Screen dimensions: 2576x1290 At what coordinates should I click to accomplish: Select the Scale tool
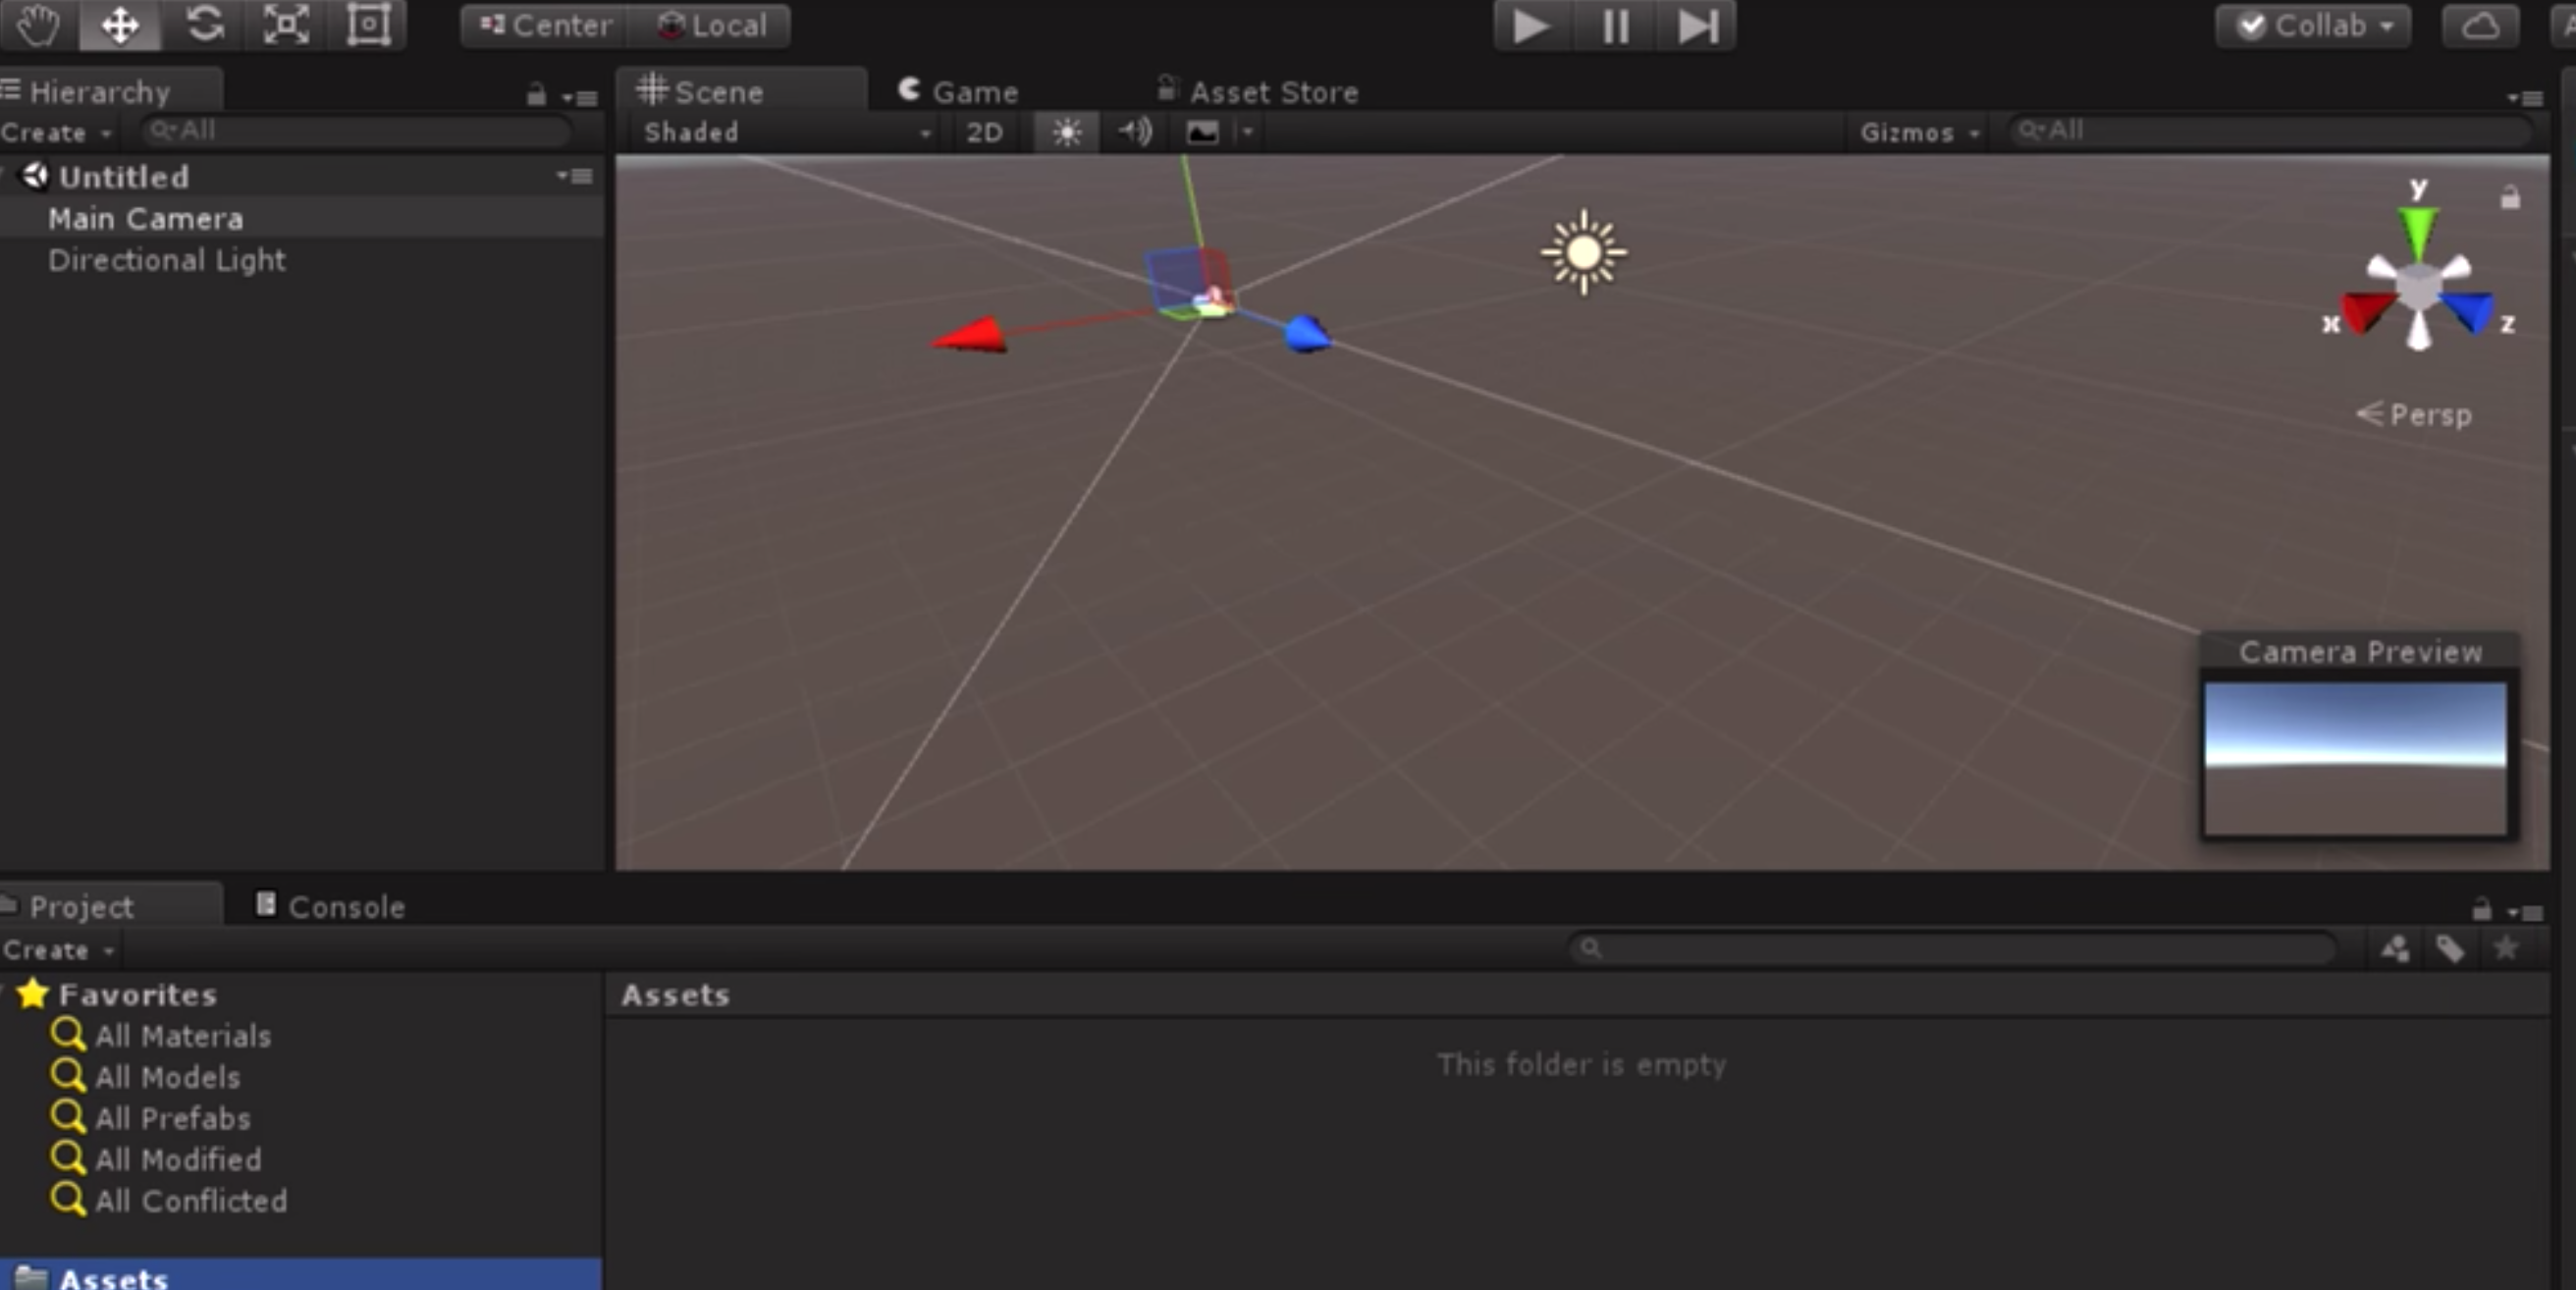click(x=286, y=25)
